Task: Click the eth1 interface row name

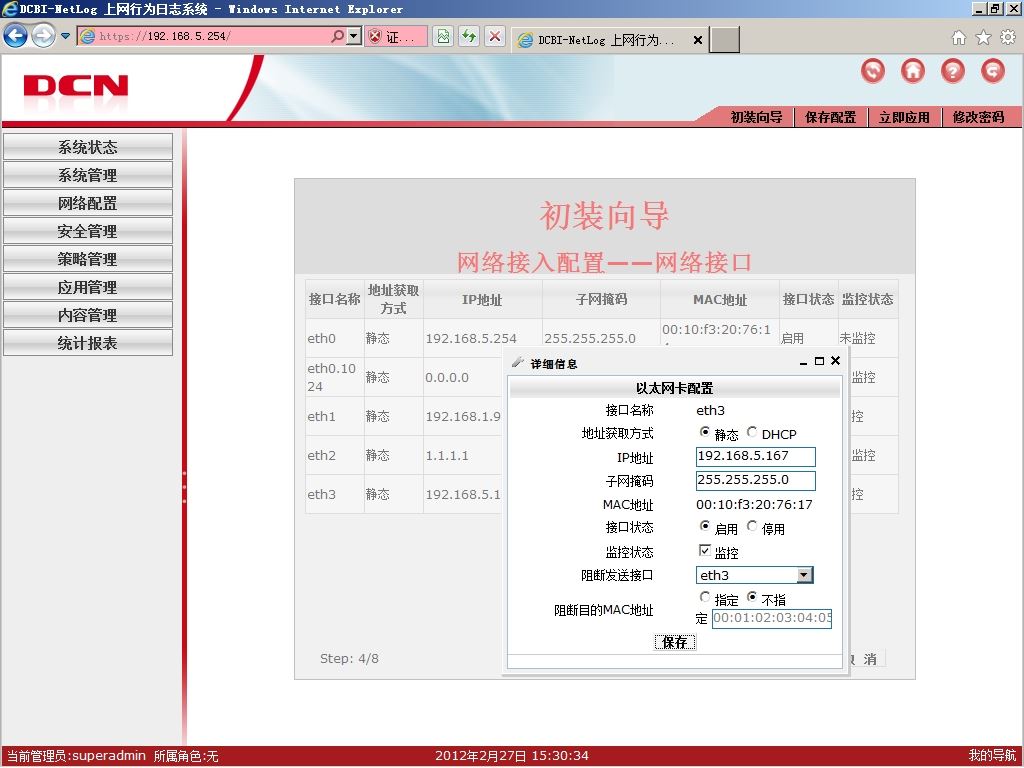Action: pos(321,417)
